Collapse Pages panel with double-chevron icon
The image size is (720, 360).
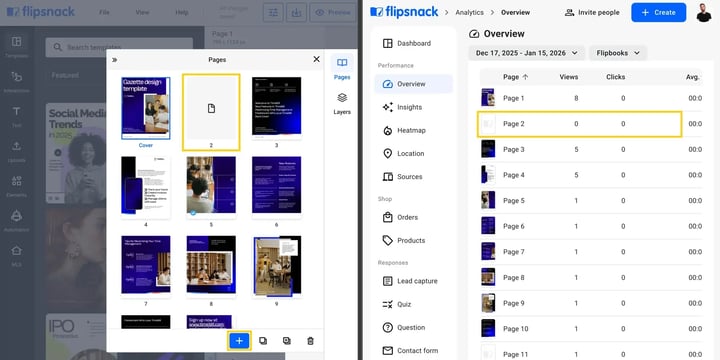click(114, 60)
